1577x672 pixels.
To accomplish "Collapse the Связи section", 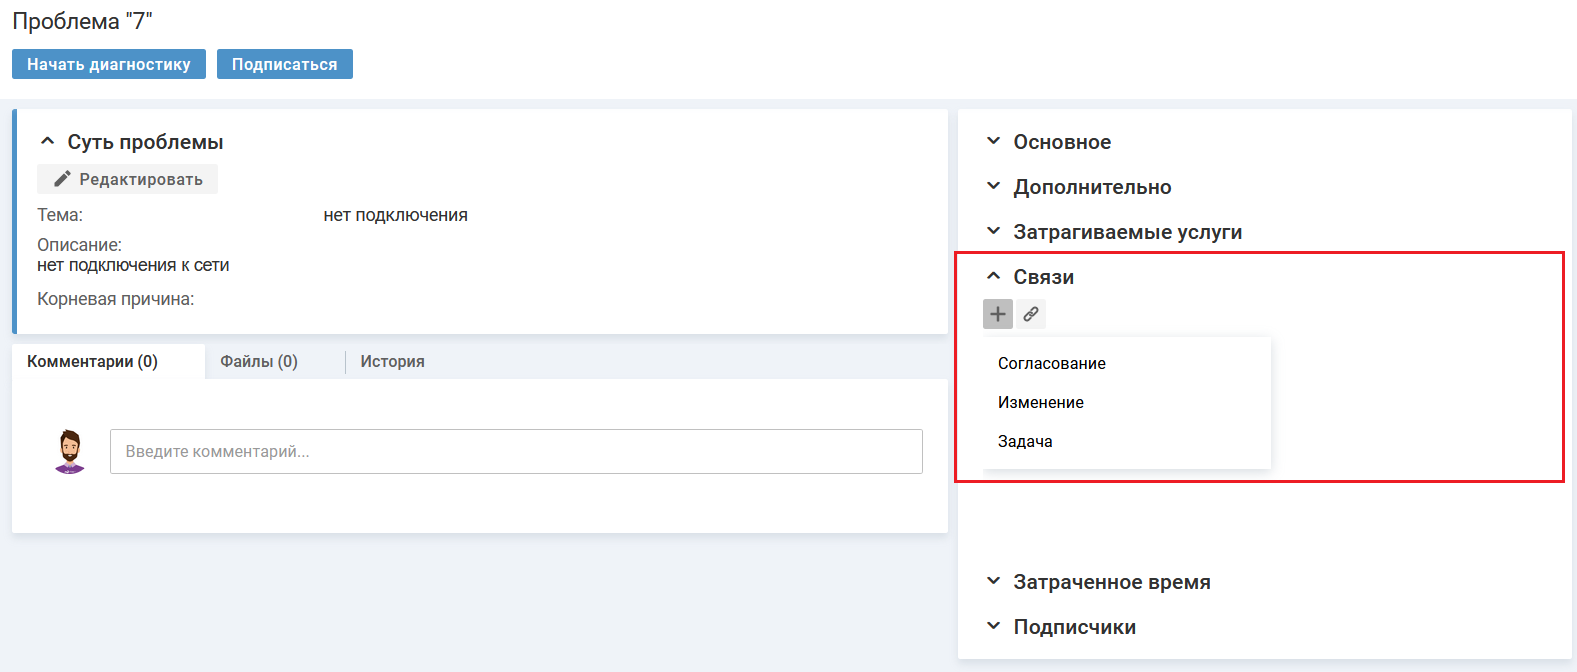I will pos(993,277).
